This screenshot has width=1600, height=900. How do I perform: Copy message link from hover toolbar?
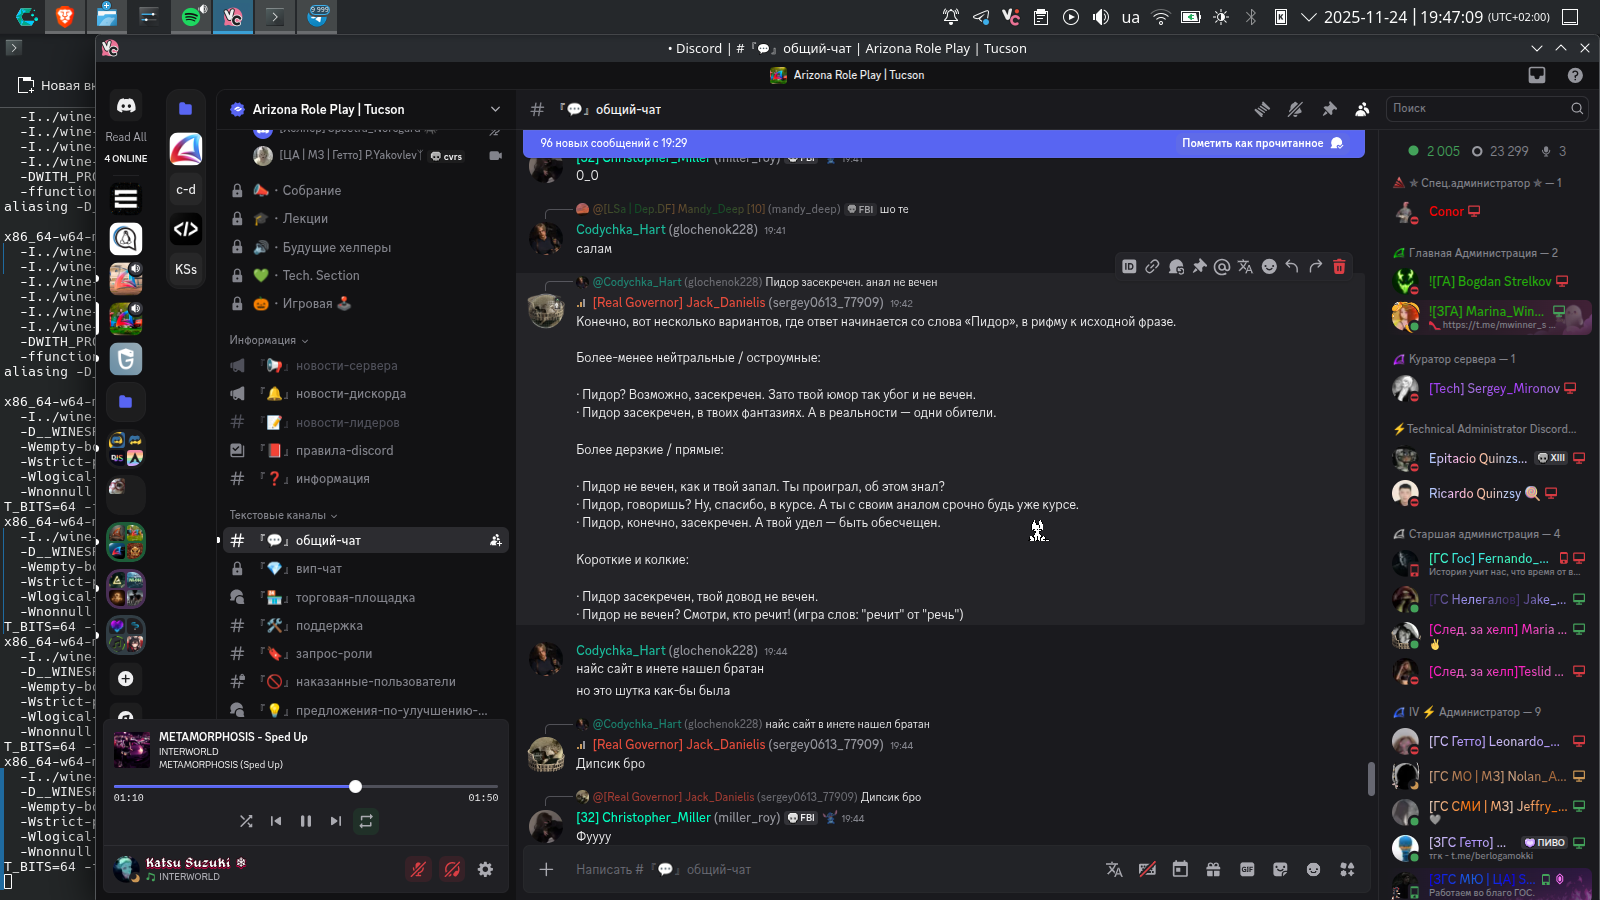coord(1152,266)
